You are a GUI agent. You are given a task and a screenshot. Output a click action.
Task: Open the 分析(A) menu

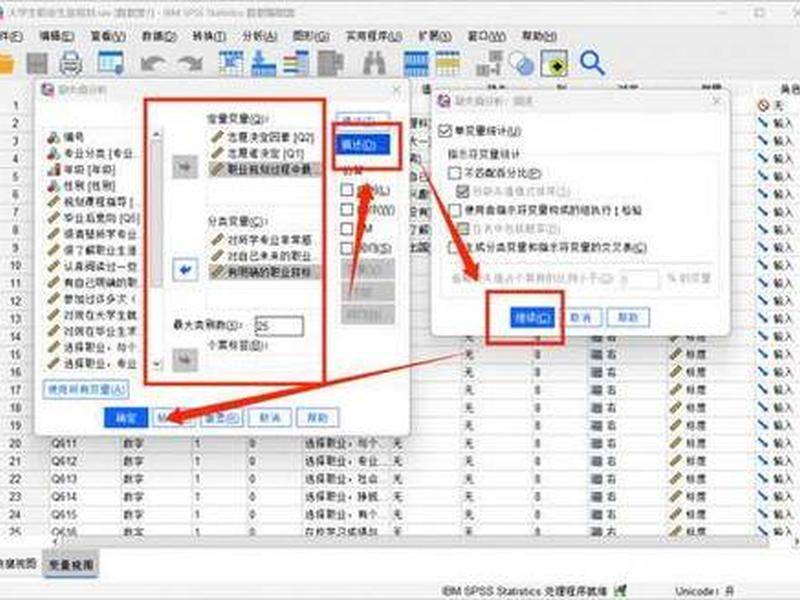pos(259,36)
